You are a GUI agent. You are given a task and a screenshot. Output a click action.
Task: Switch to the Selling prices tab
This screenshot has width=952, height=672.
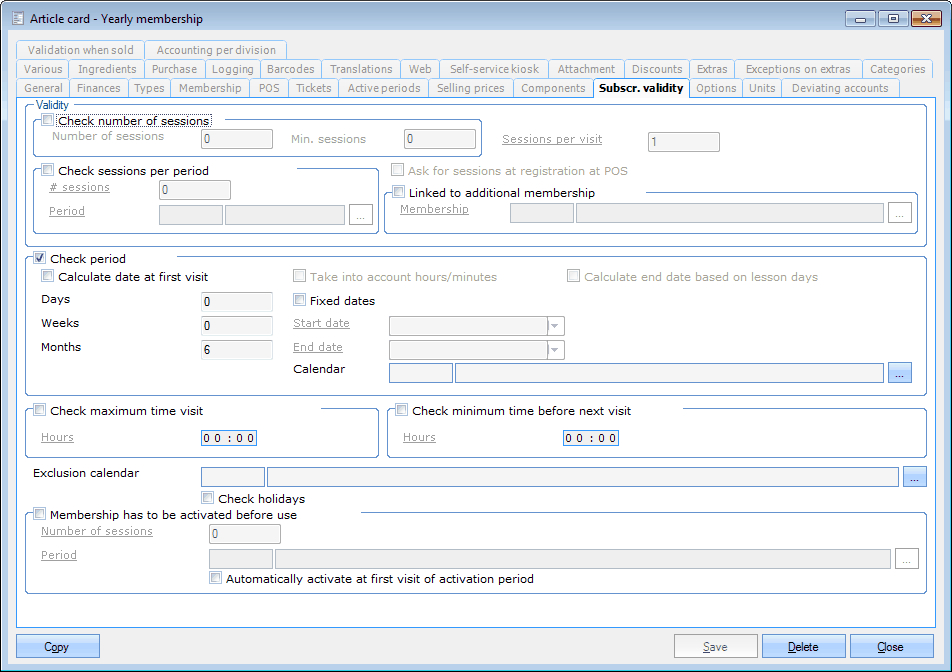point(470,88)
